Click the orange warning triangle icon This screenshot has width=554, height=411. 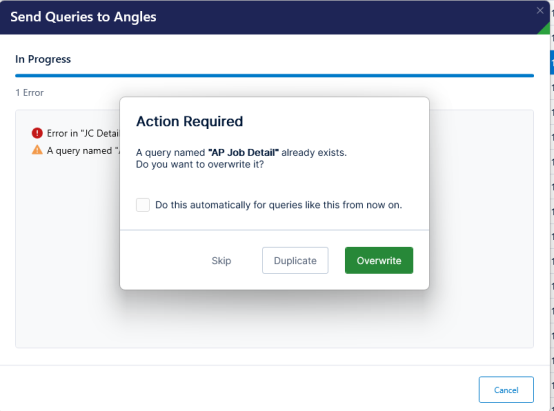point(37,150)
